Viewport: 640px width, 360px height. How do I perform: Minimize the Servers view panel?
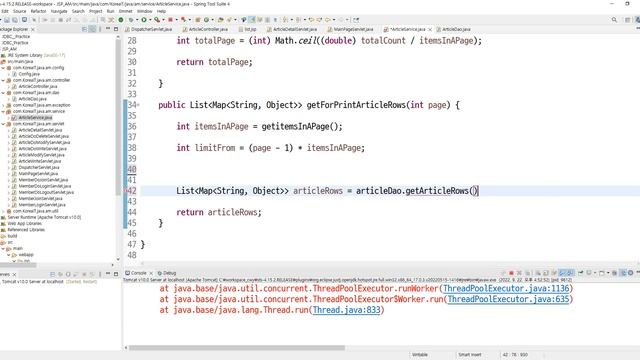click(108, 274)
